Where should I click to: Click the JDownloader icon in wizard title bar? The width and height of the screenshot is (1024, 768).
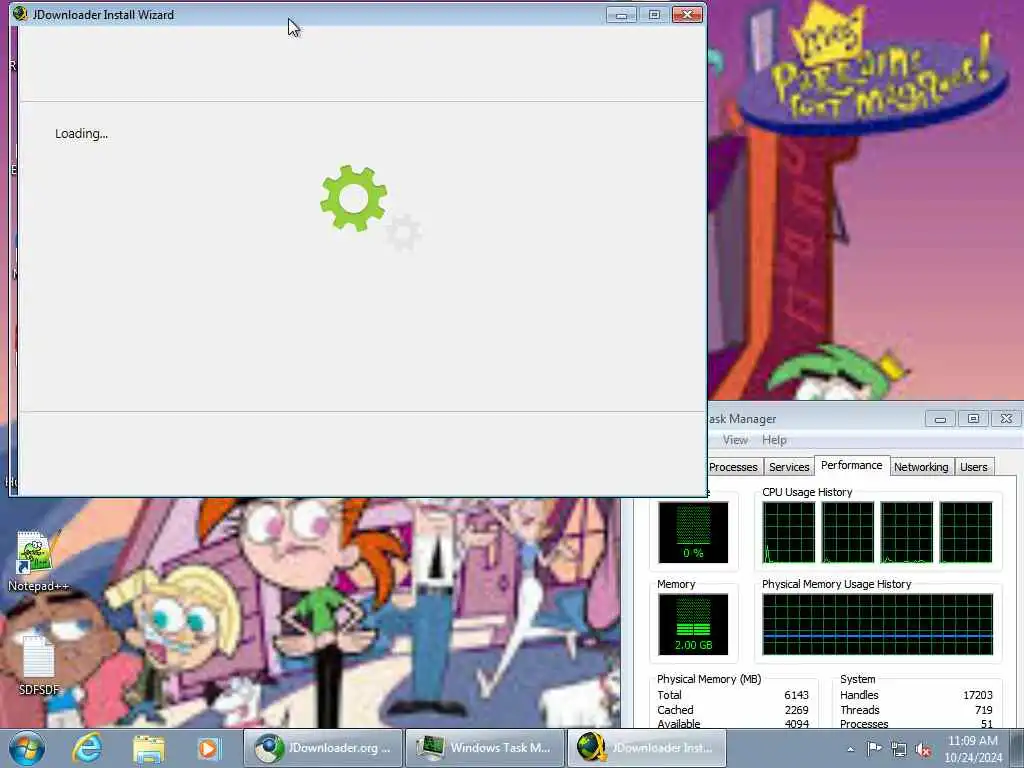(20, 14)
